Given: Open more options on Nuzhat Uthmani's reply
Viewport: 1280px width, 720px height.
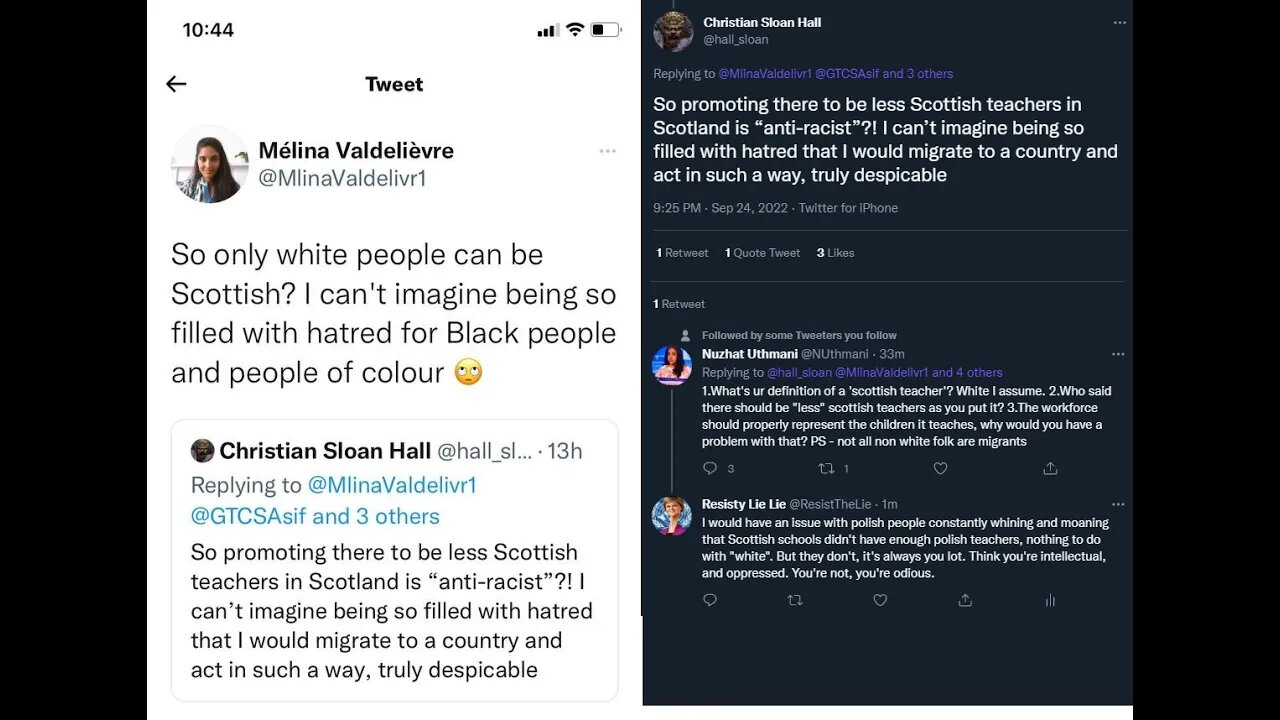Looking at the screenshot, I should 1118,354.
